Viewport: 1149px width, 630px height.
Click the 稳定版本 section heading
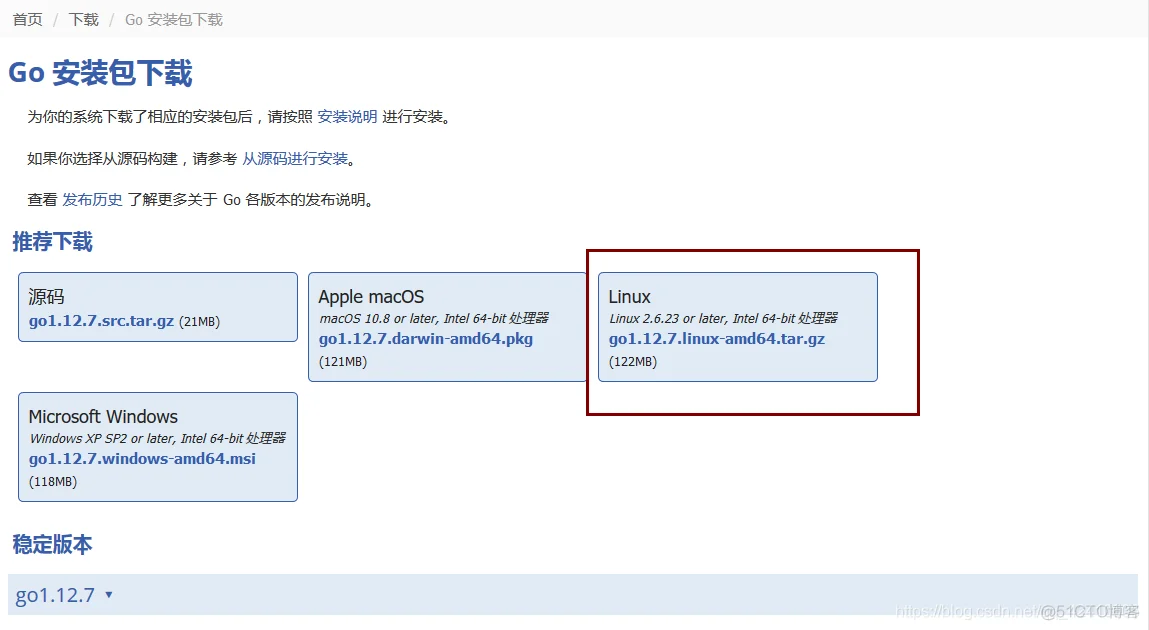point(53,544)
